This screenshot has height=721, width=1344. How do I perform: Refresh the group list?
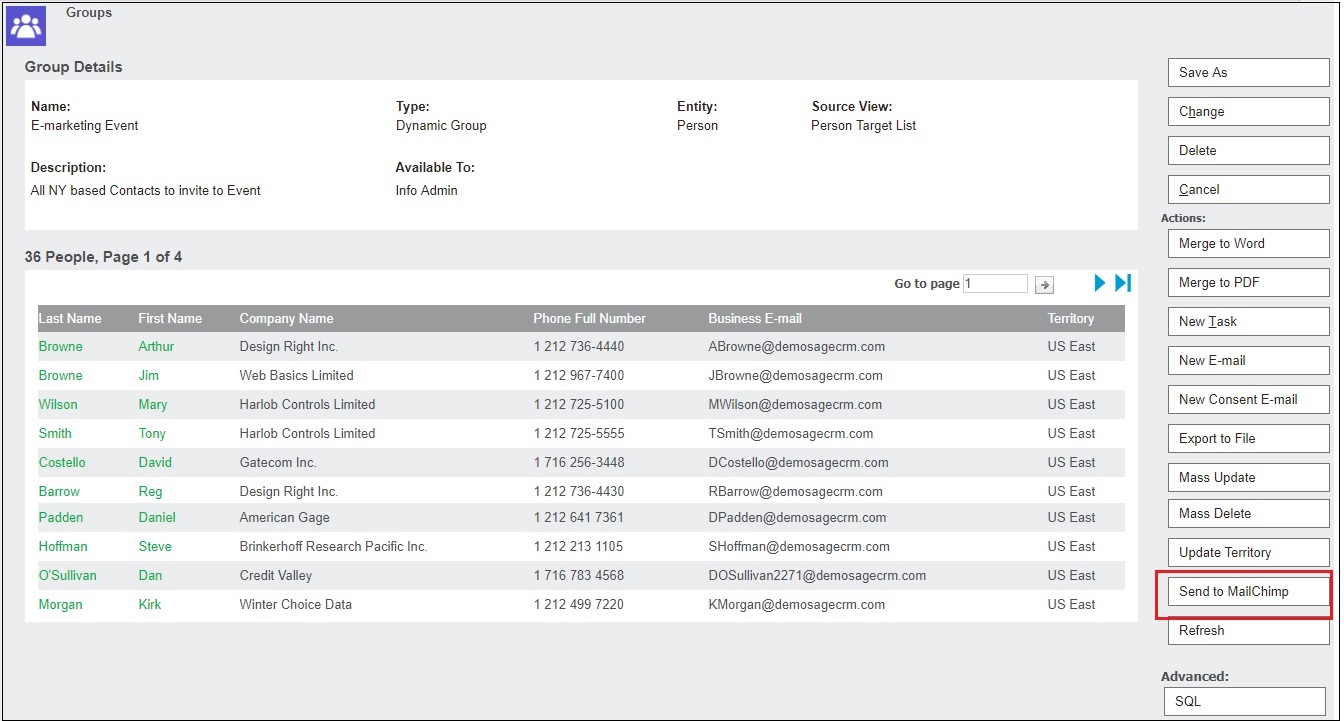point(1248,630)
